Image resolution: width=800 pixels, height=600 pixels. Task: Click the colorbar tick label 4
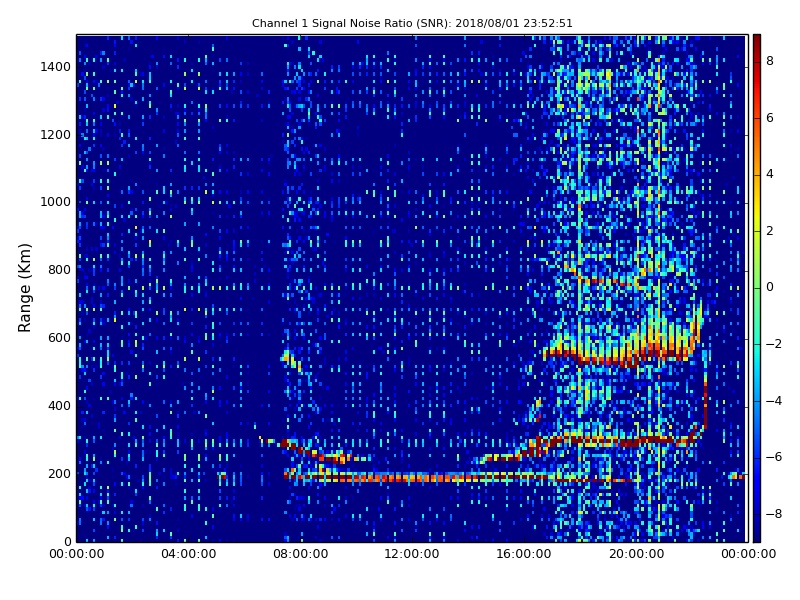pos(770,174)
